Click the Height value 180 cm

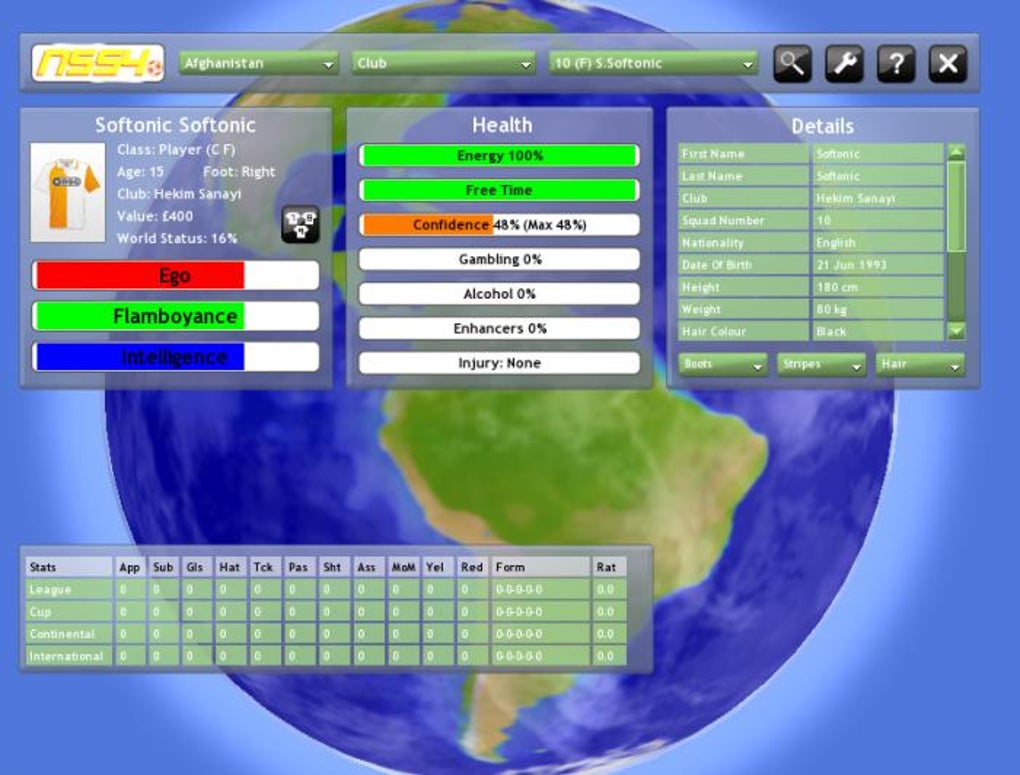[x=878, y=287]
